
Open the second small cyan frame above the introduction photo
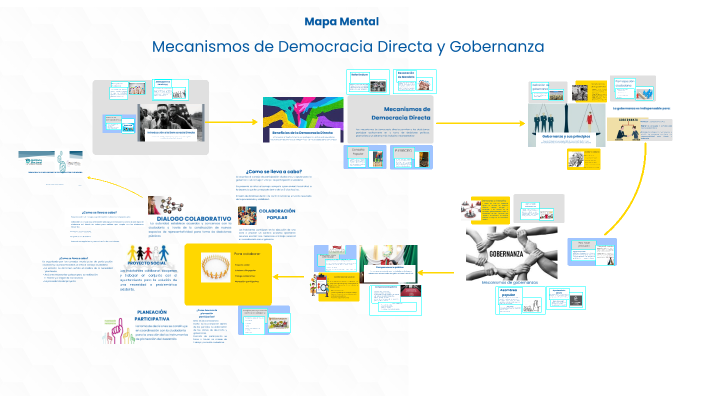(170, 89)
